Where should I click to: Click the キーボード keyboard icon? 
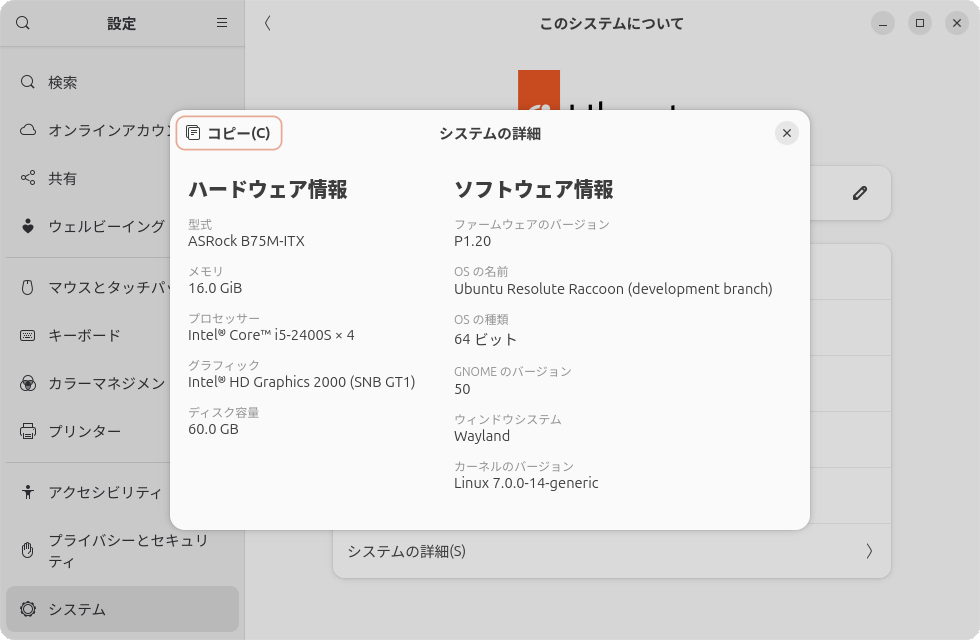28,335
